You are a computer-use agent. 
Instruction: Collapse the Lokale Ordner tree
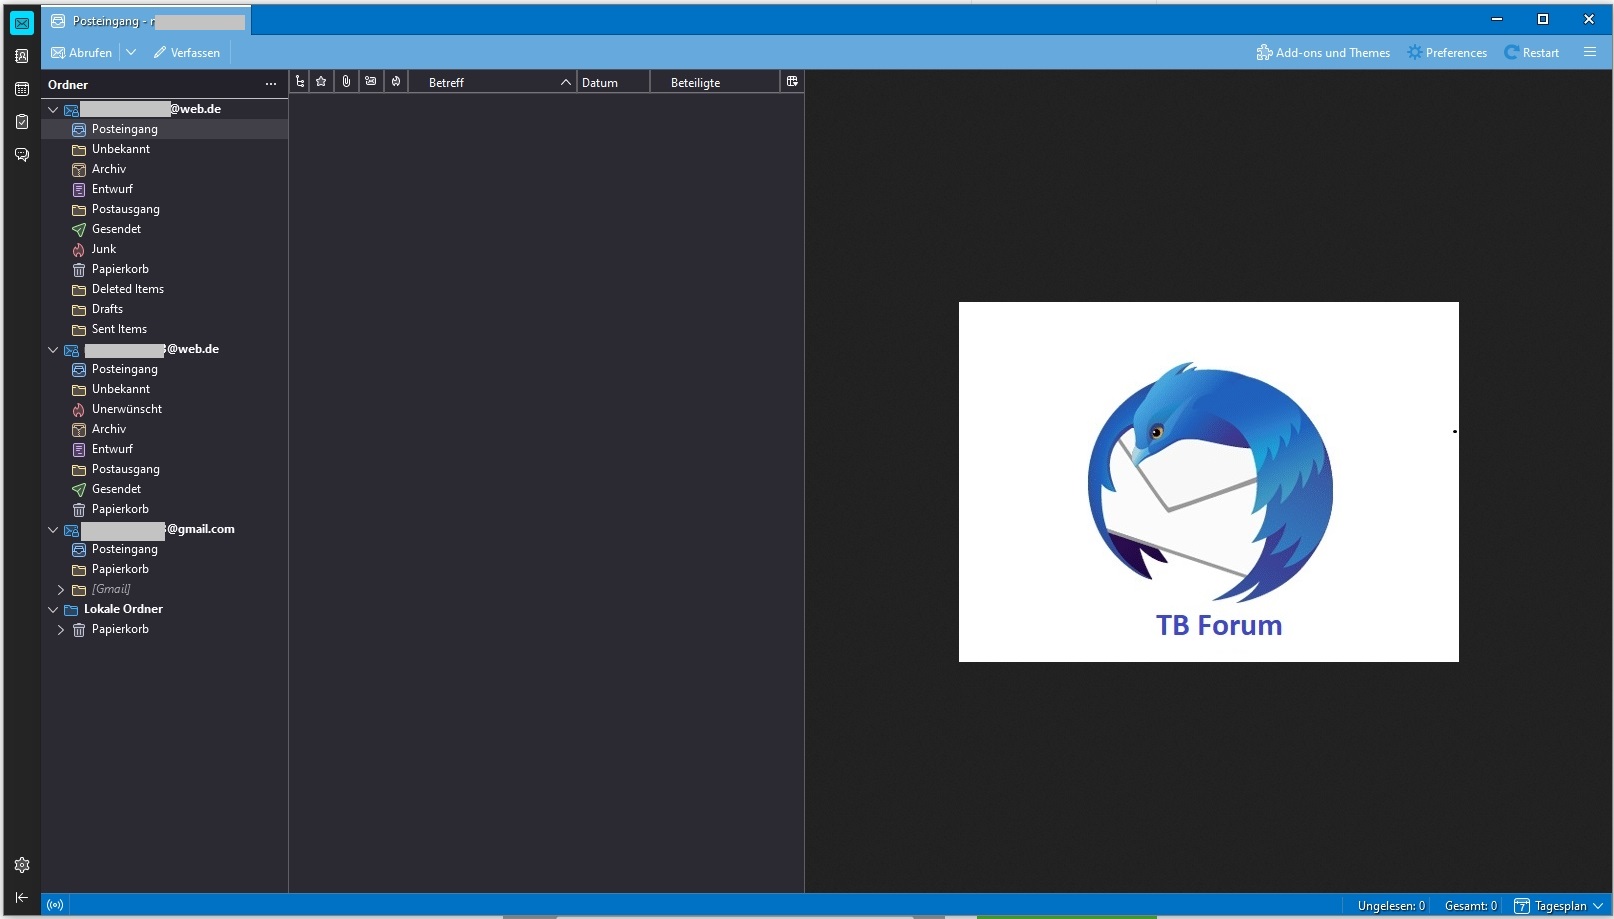[x=53, y=609]
